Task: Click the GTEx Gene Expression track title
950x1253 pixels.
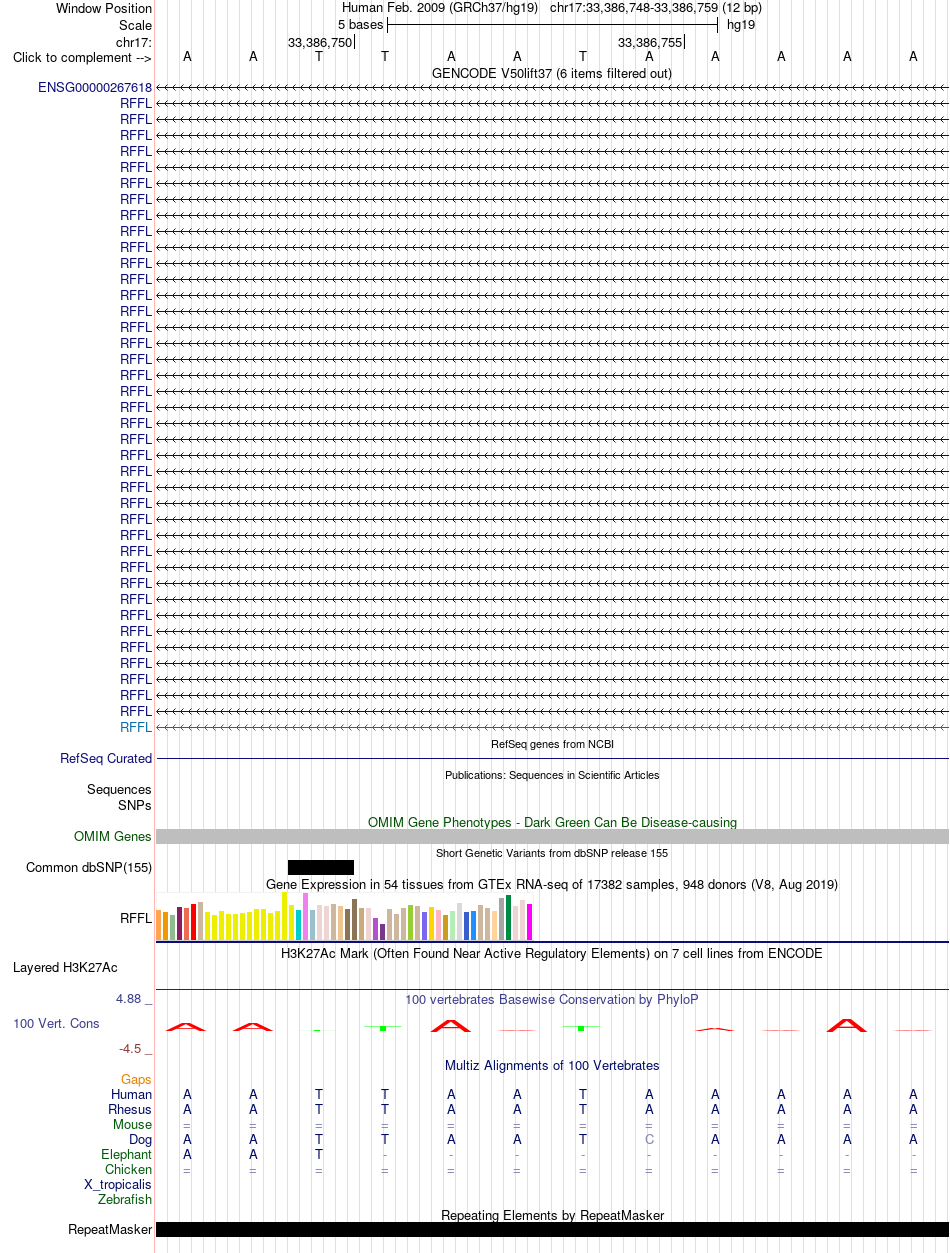Action: pyautogui.click(x=552, y=884)
